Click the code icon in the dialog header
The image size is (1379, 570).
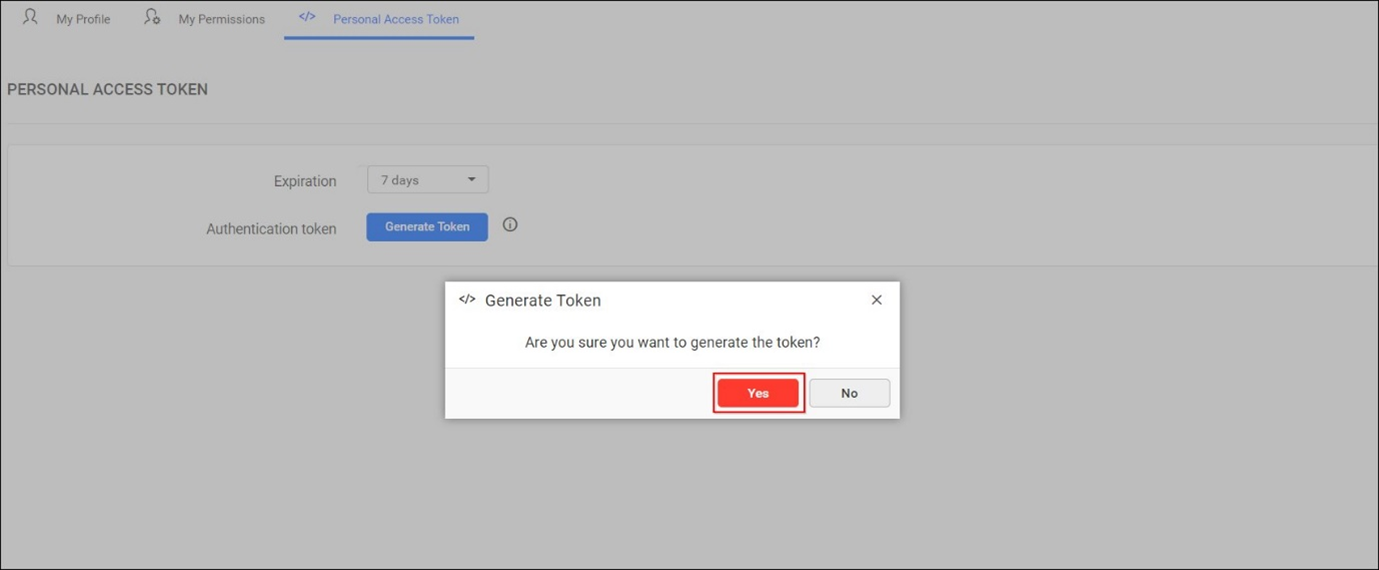(x=466, y=299)
